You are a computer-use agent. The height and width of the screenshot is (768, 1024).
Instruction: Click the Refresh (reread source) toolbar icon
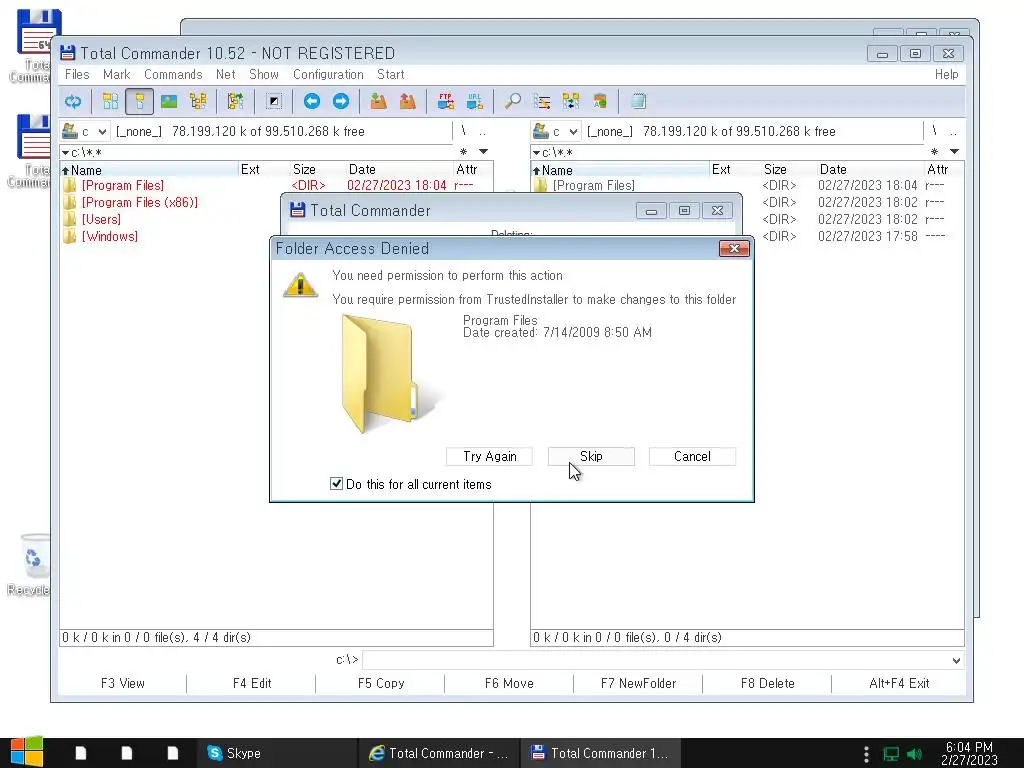click(x=73, y=101)
